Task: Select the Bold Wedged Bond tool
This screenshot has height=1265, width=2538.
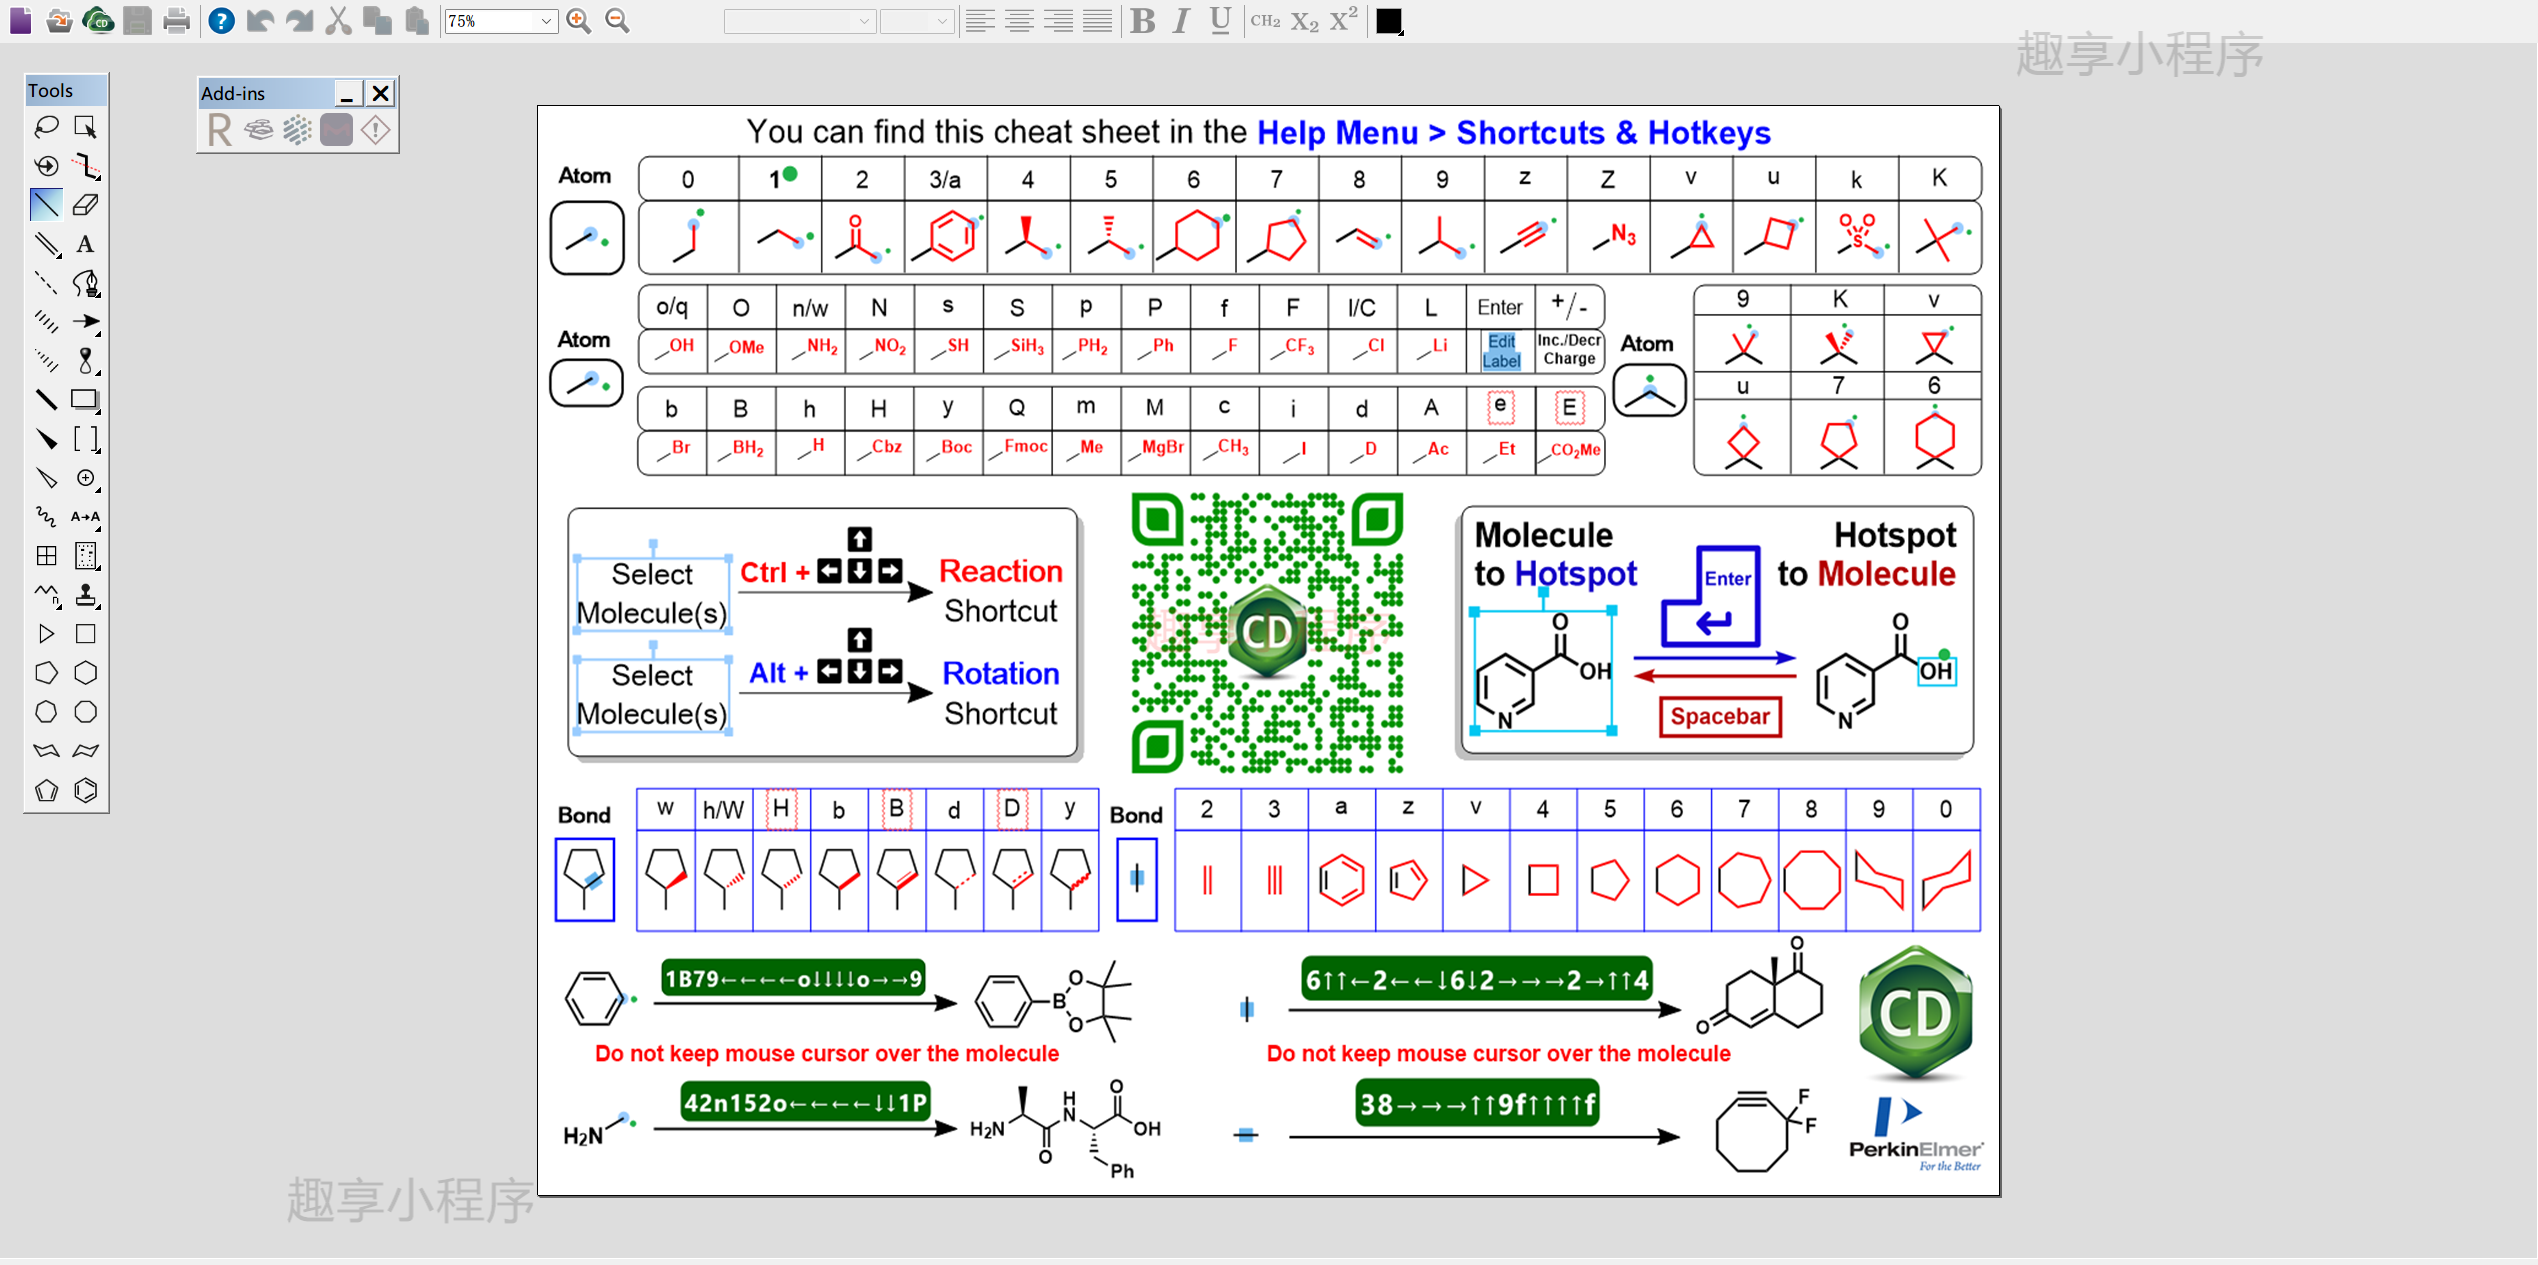Action: click(46, 439)
